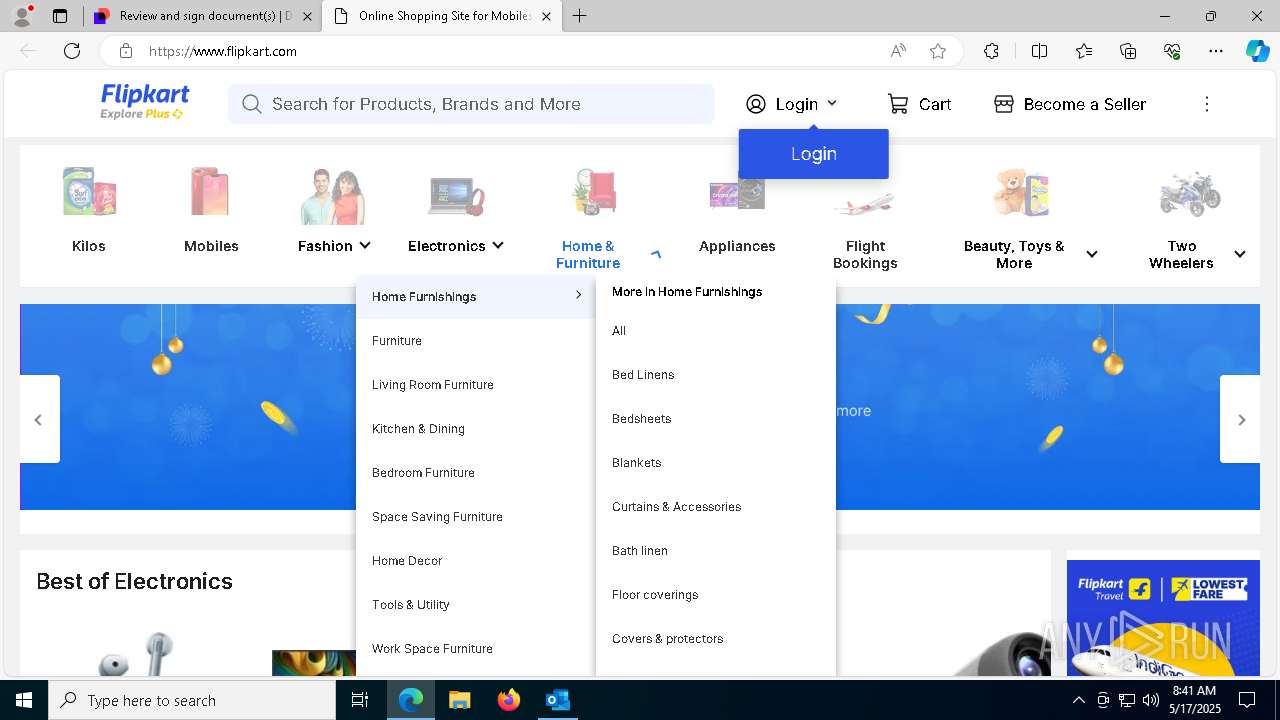Open Edge Collections icon
Image resolution: width=1280 pixels, height=720 pixels.
[1128, 51]
